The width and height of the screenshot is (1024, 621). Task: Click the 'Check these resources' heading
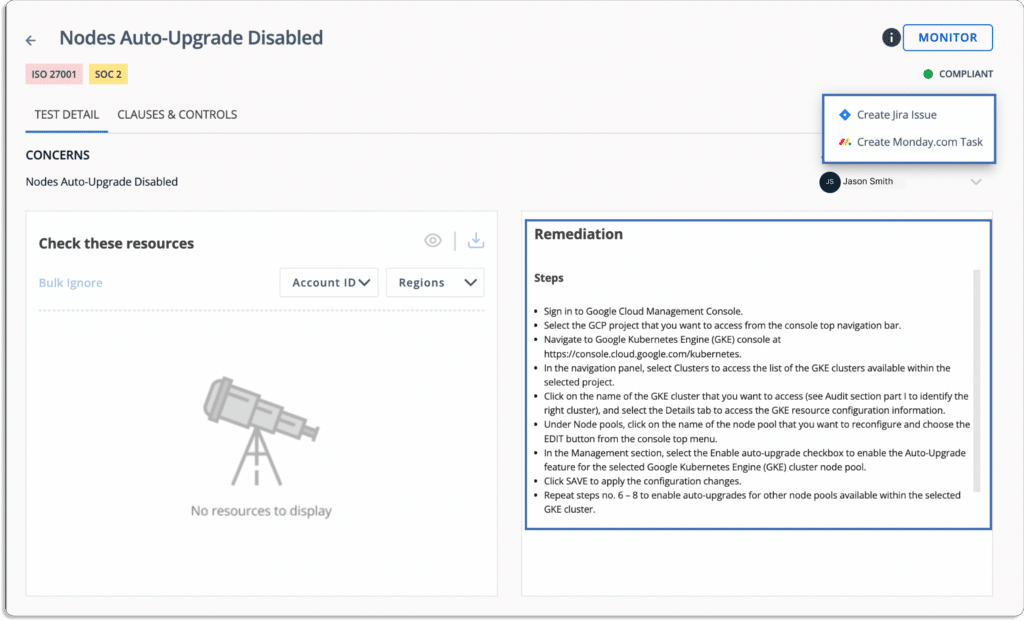pyautogui.click(x=116, y=244)
